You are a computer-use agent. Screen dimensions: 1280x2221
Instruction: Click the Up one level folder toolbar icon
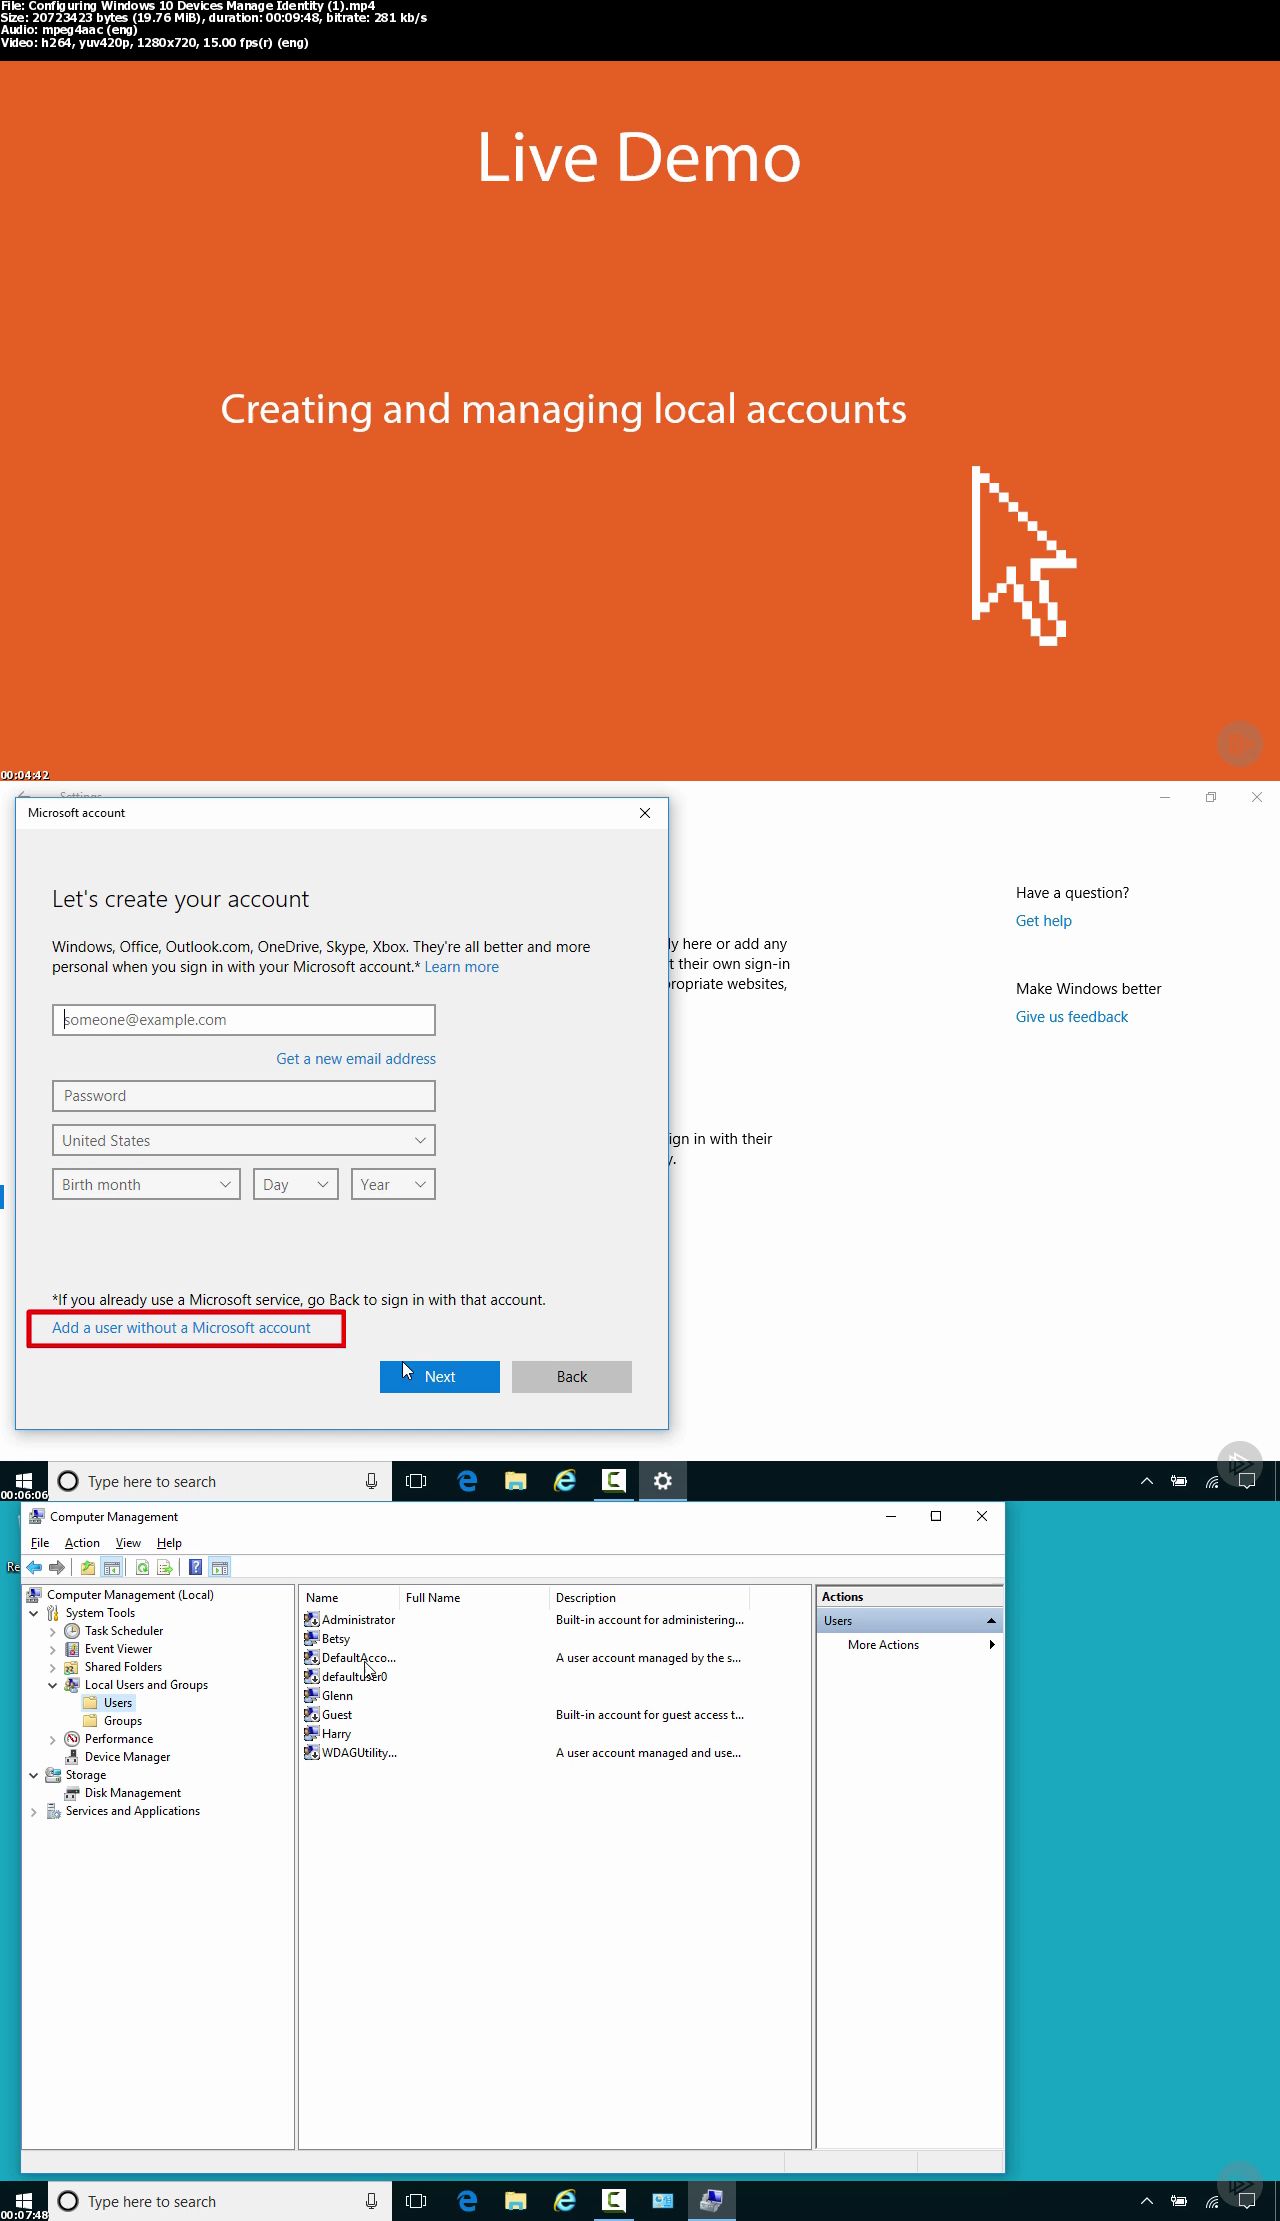coord(88,1567)
